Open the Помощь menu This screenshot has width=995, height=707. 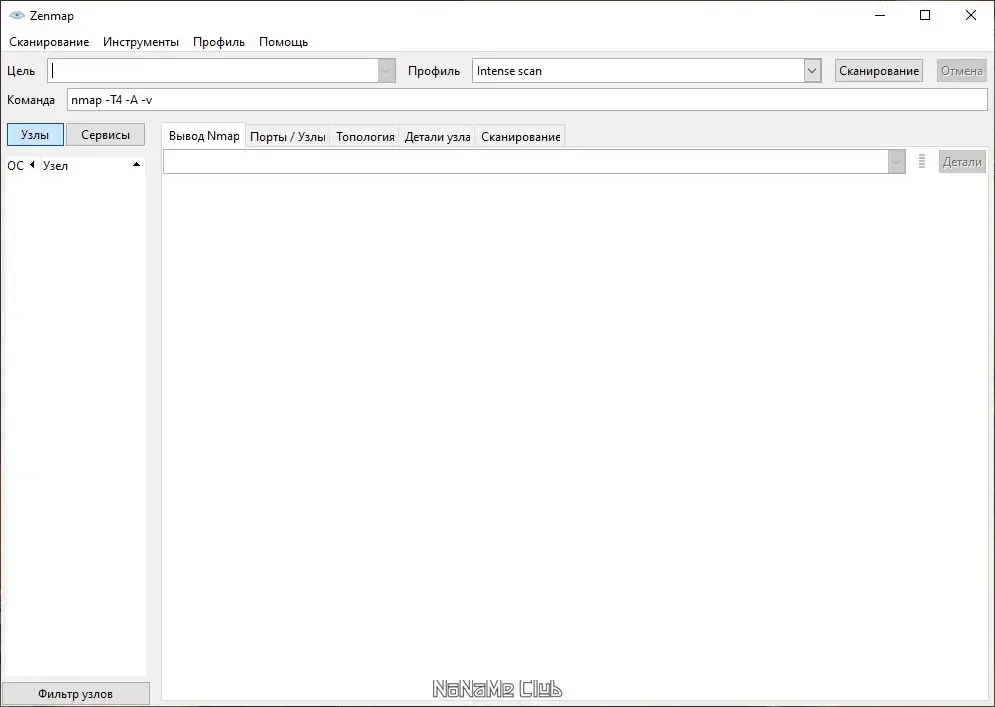tap(283, 42)
